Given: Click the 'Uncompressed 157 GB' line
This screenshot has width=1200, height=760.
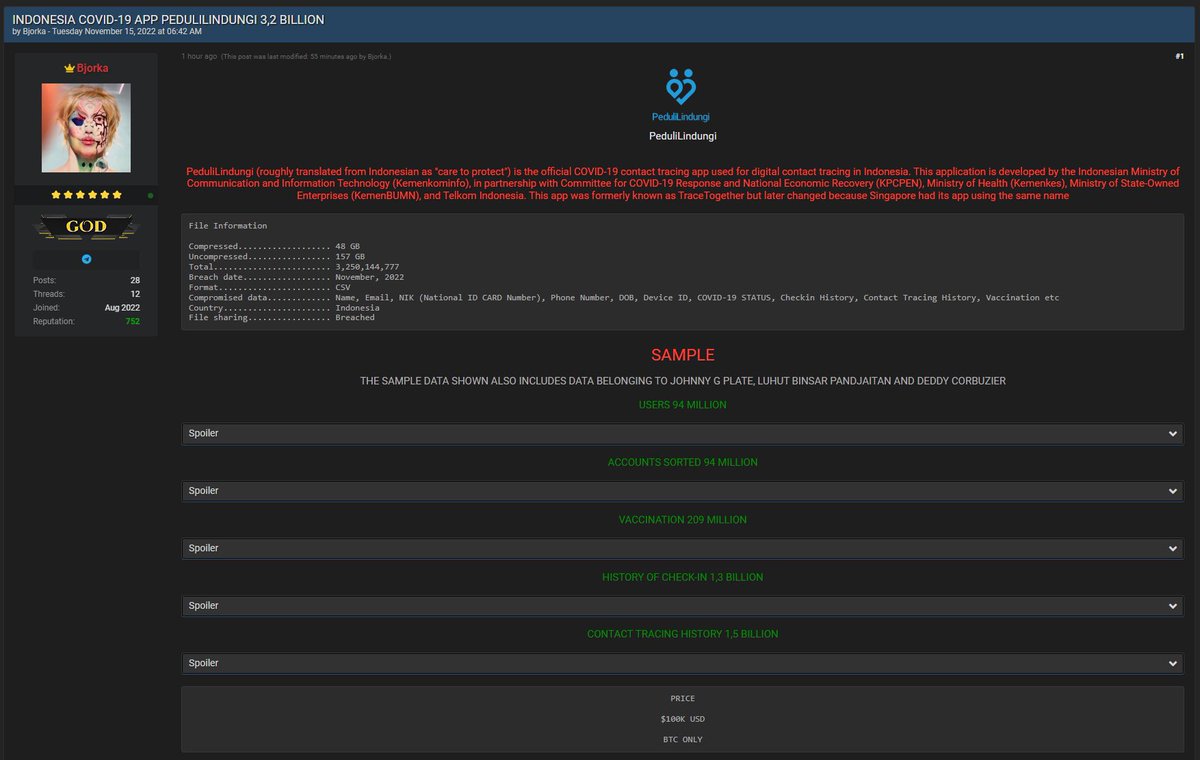Looking at the screenshot, I should (x=277, y=257).
